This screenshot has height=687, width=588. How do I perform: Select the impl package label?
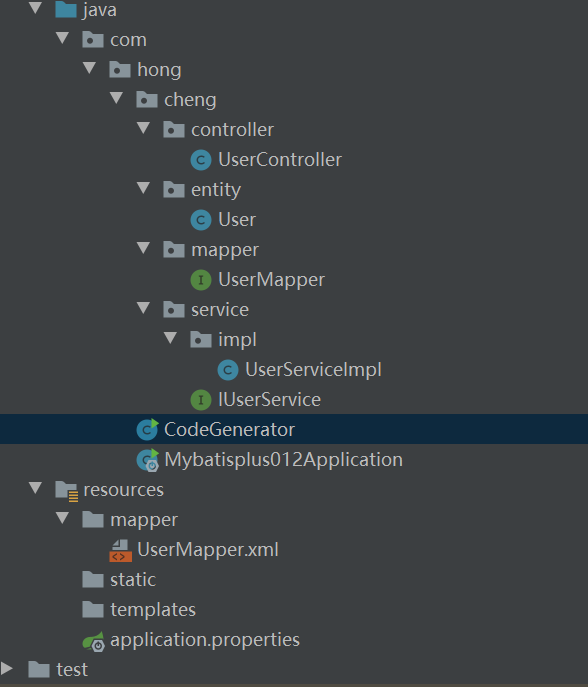[237, 340]
